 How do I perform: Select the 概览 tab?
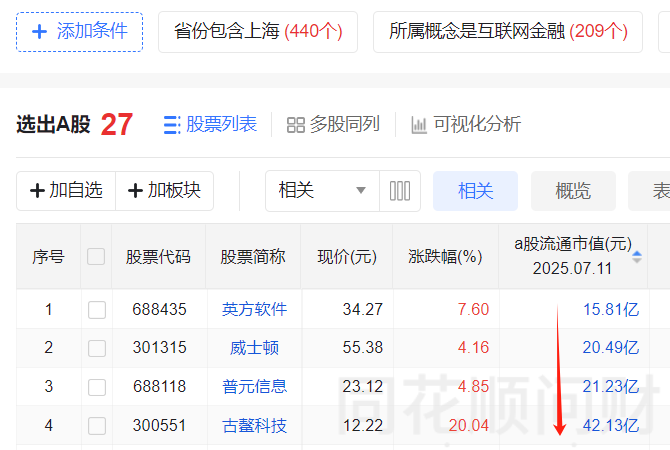573,191
